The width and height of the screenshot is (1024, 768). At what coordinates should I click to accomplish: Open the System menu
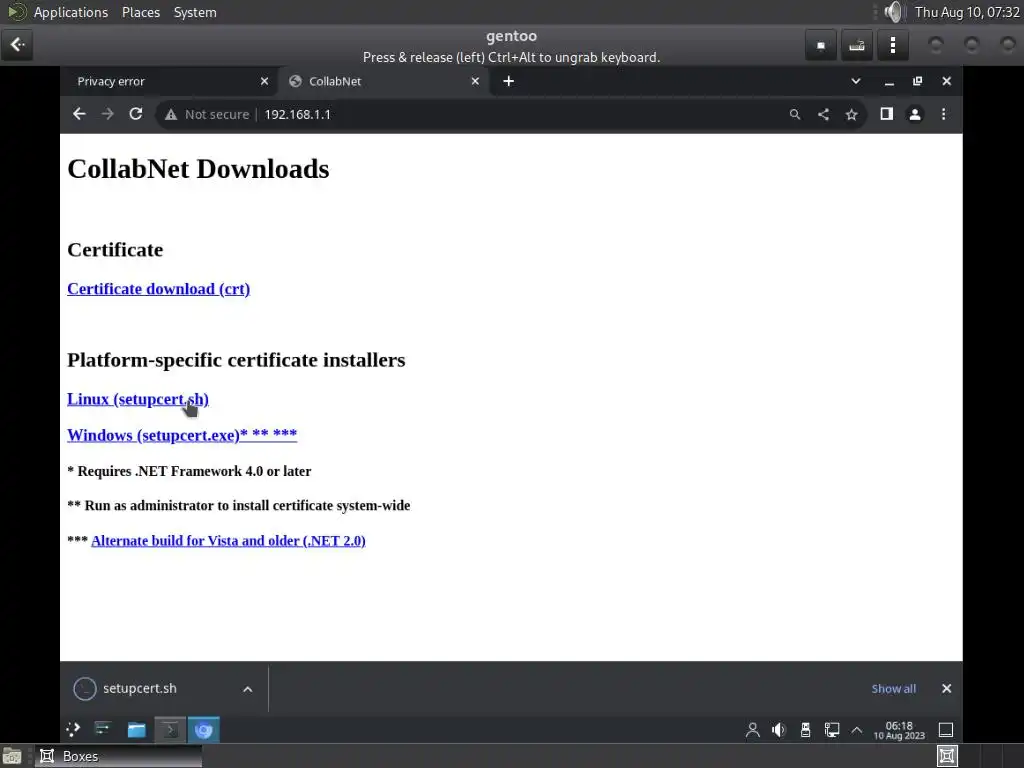tap(195, 12)
